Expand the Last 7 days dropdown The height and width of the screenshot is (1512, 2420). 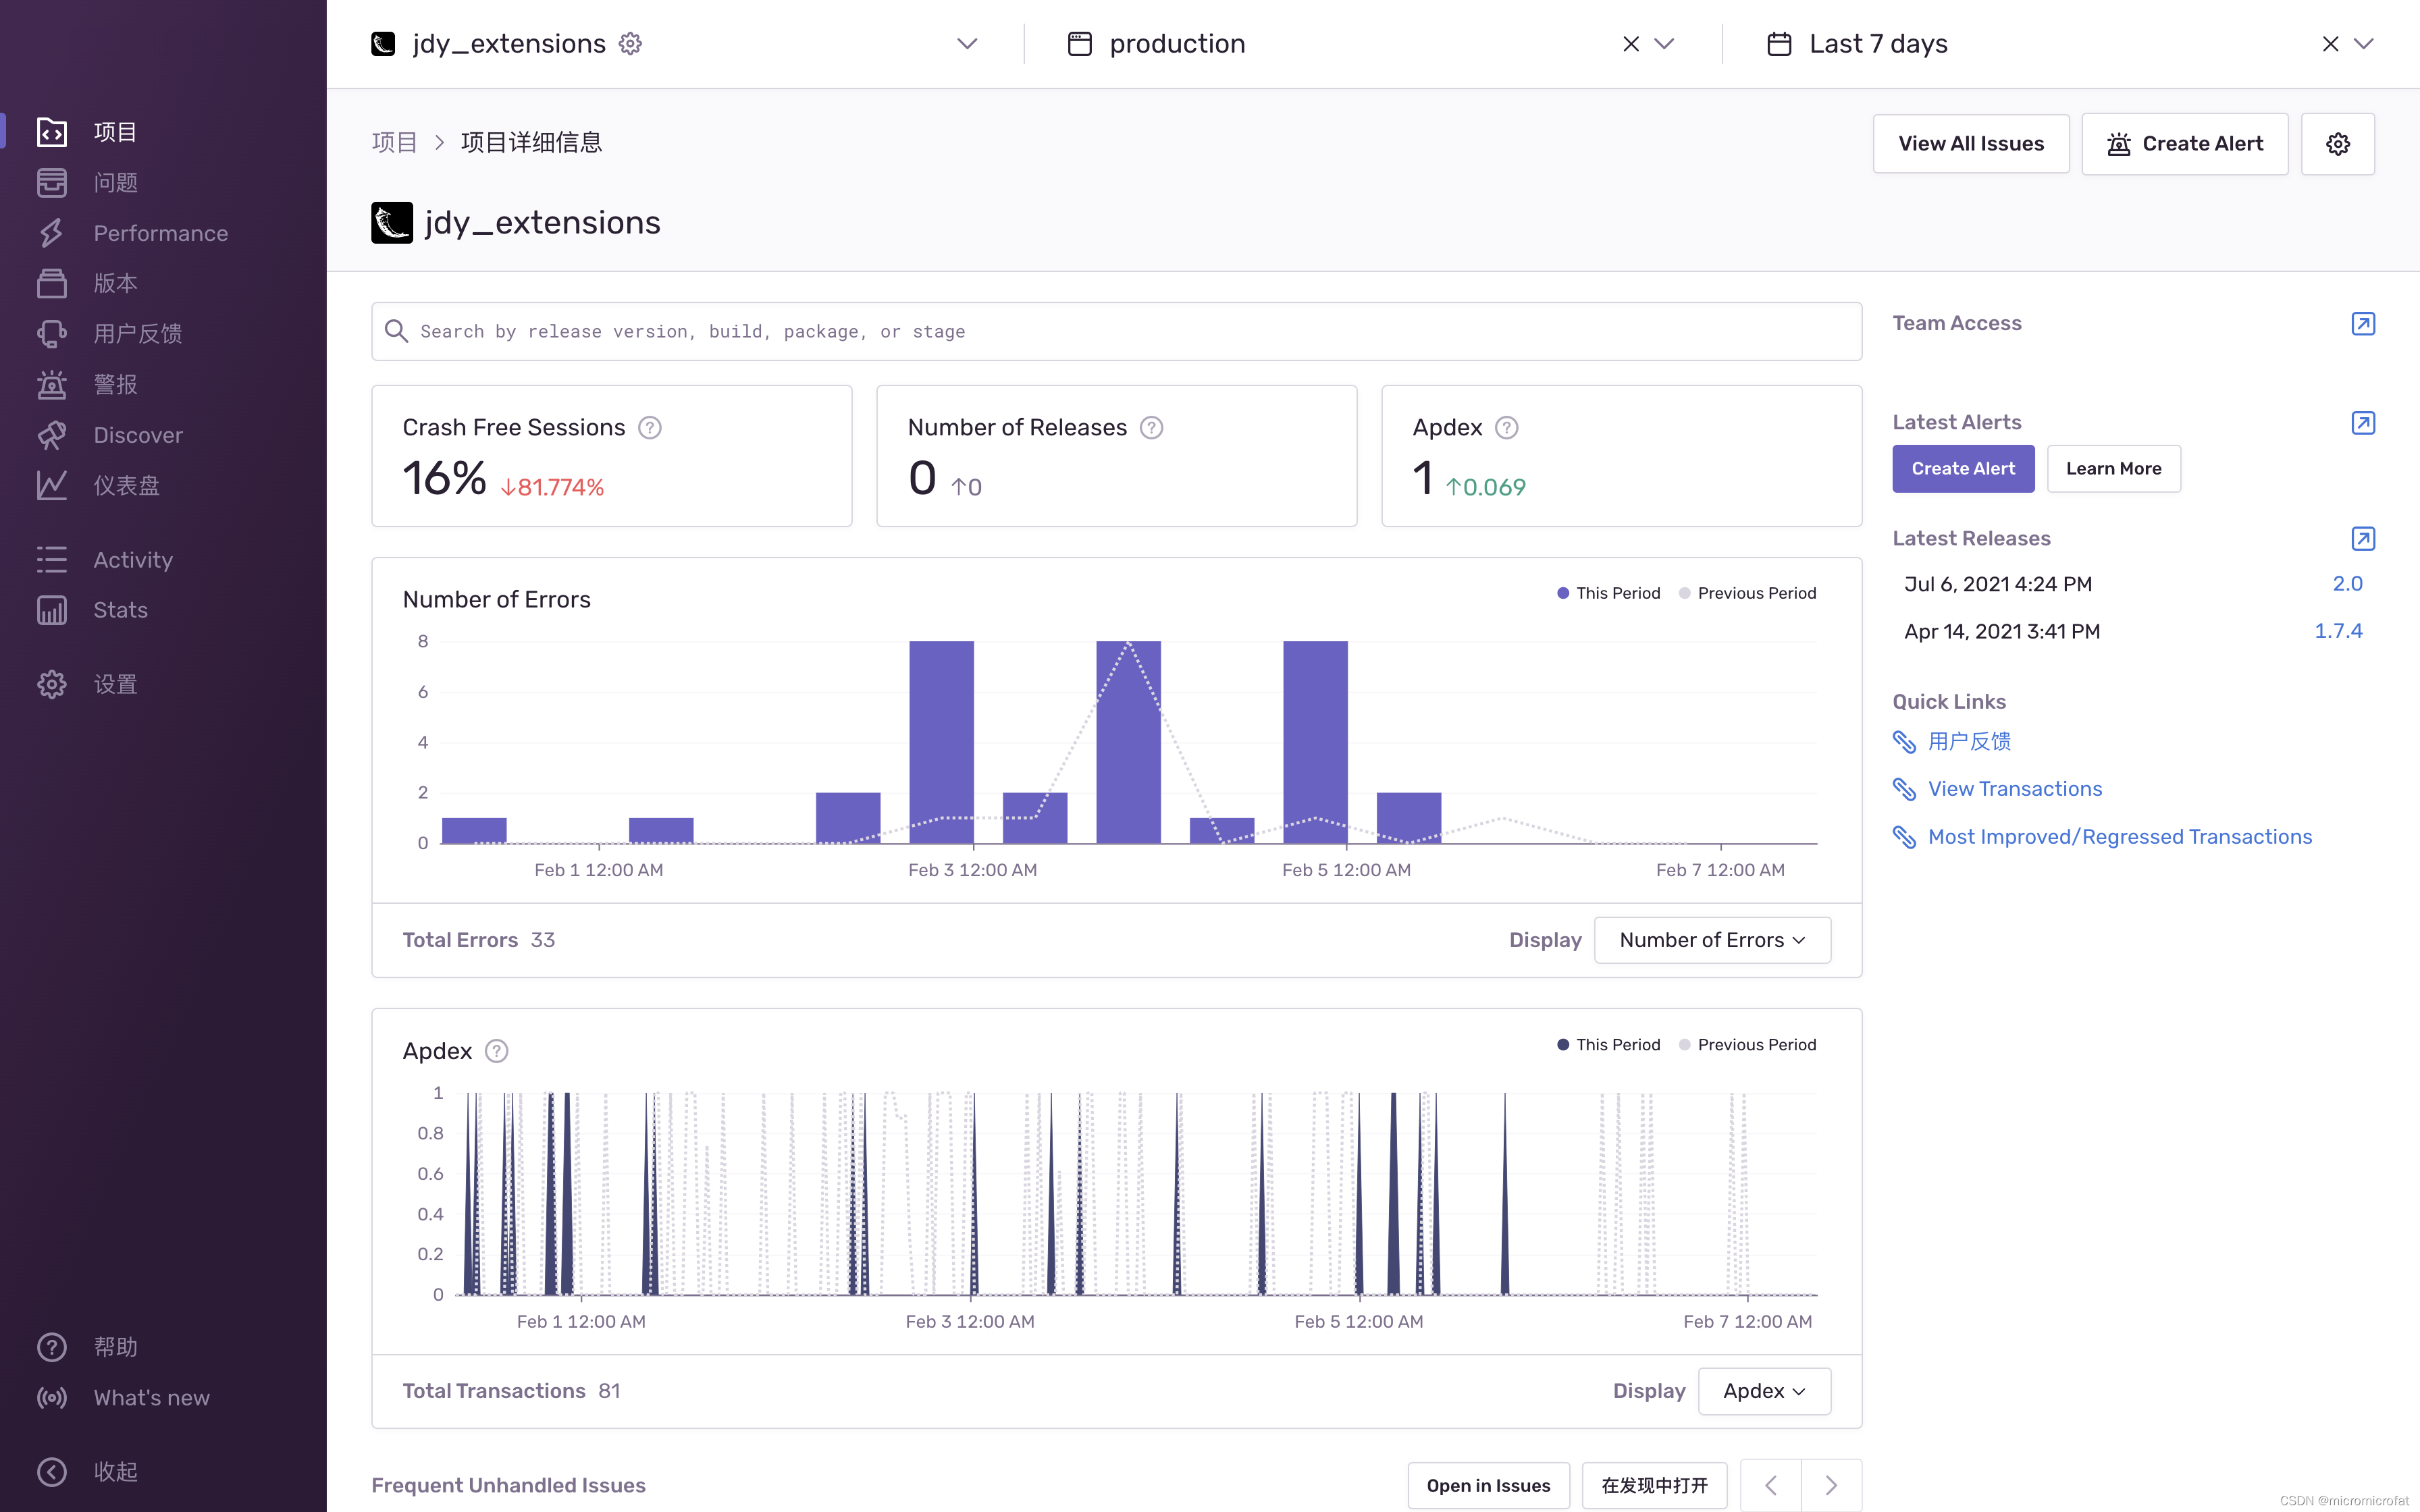pos(2364,44)
